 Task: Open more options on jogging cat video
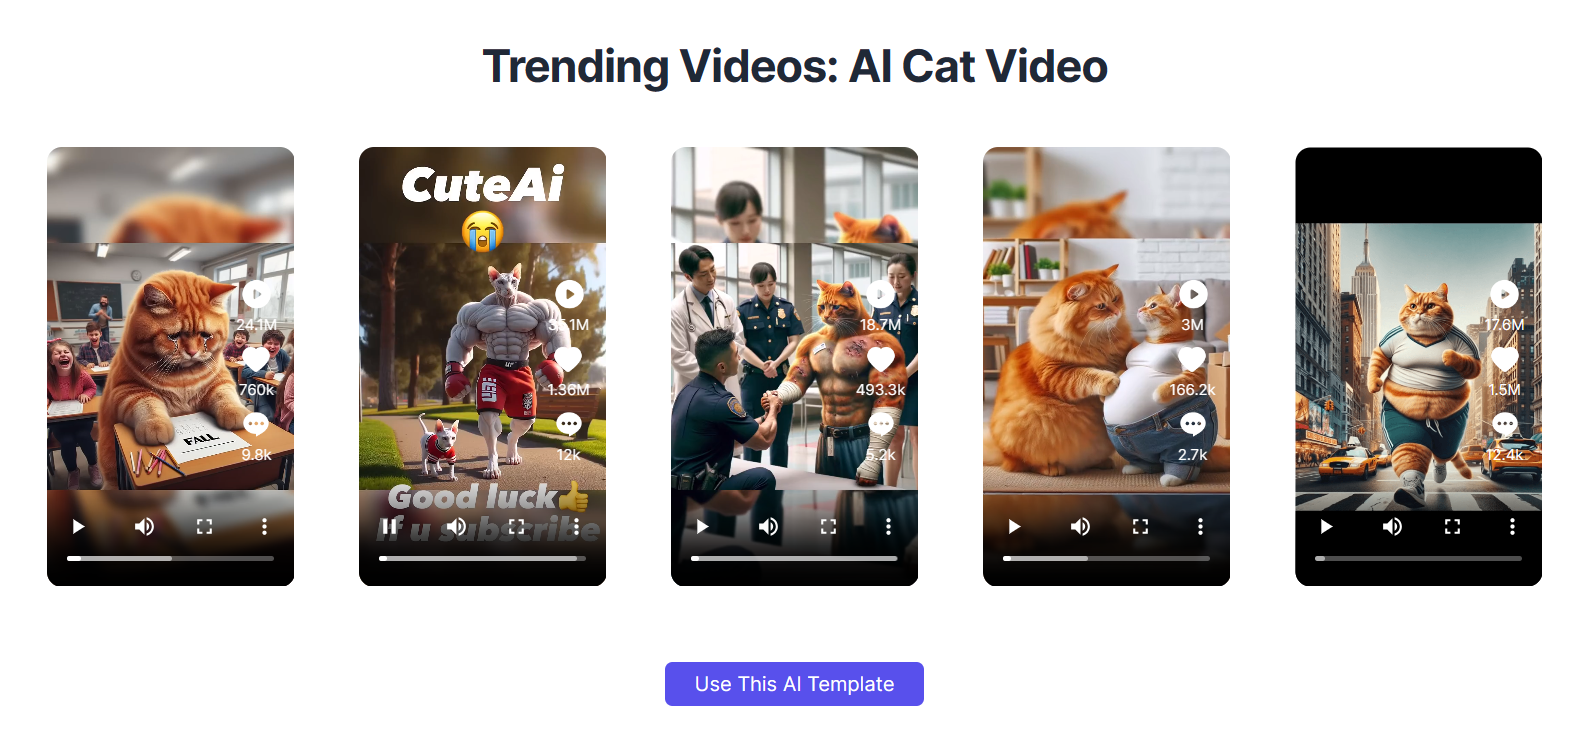tap(1512, 526)
